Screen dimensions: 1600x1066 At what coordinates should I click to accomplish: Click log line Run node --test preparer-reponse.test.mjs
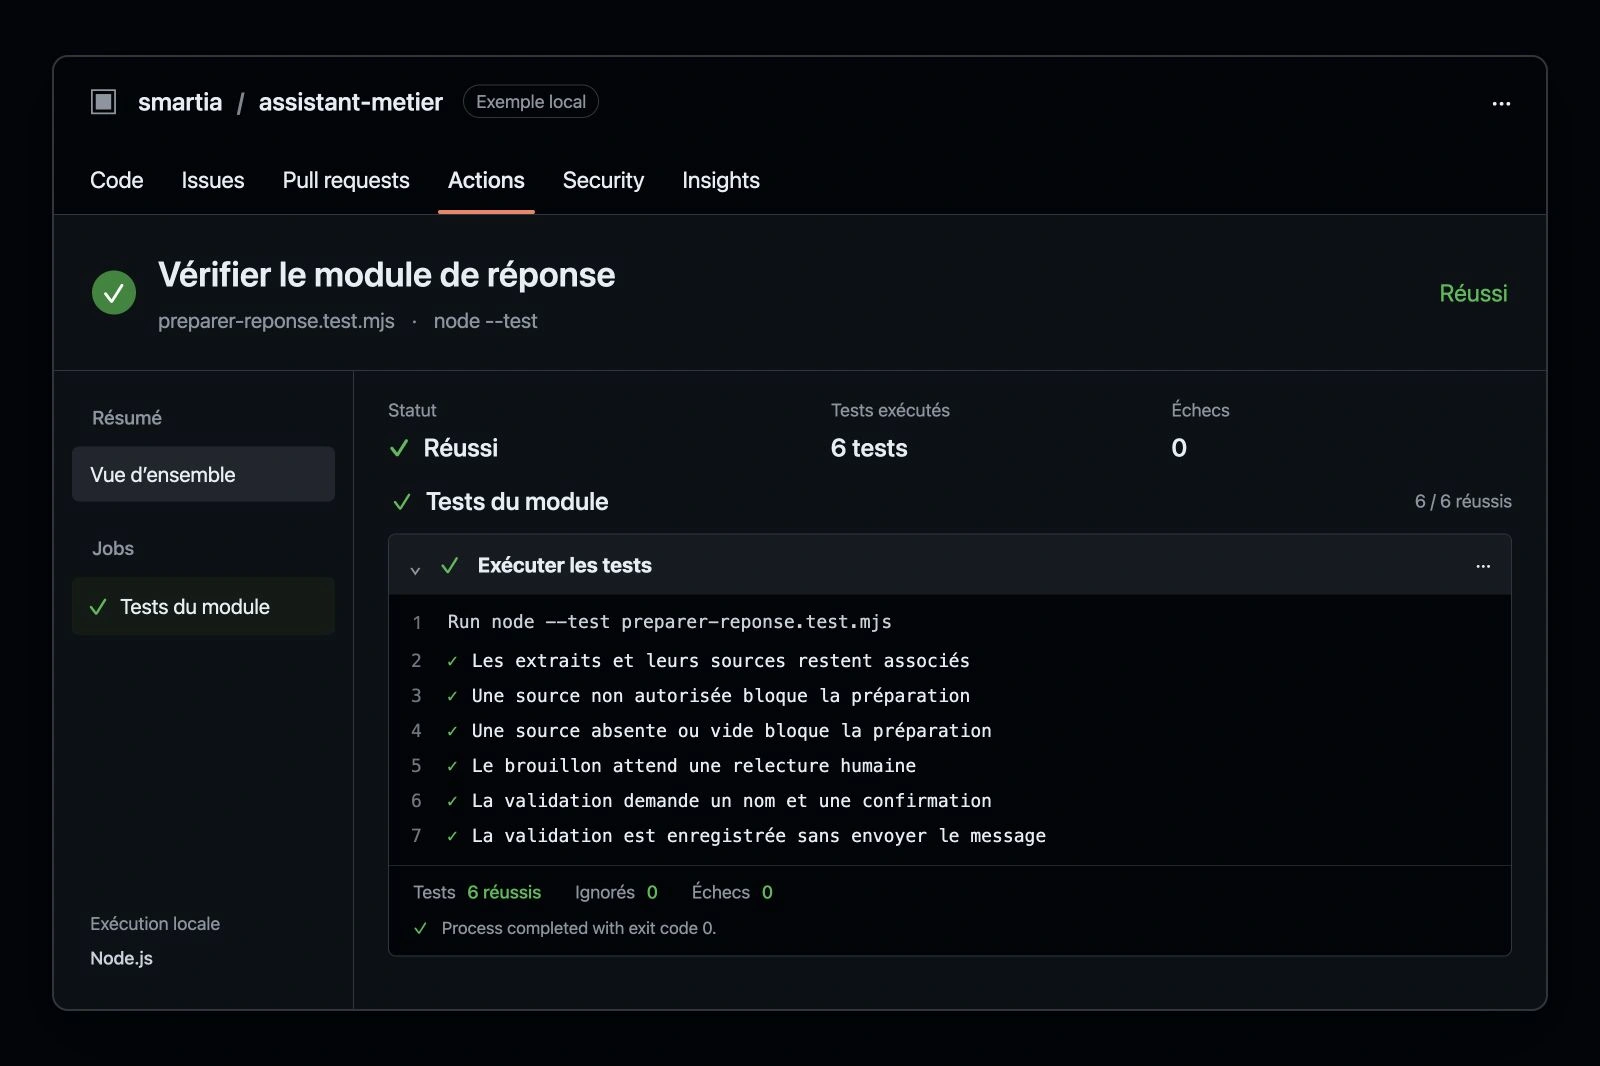(x=670, y=622)
